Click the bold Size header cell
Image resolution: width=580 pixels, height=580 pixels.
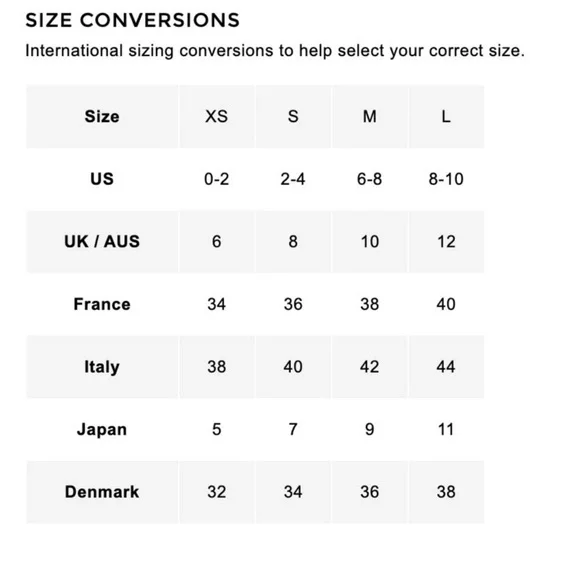click(102, 117)
